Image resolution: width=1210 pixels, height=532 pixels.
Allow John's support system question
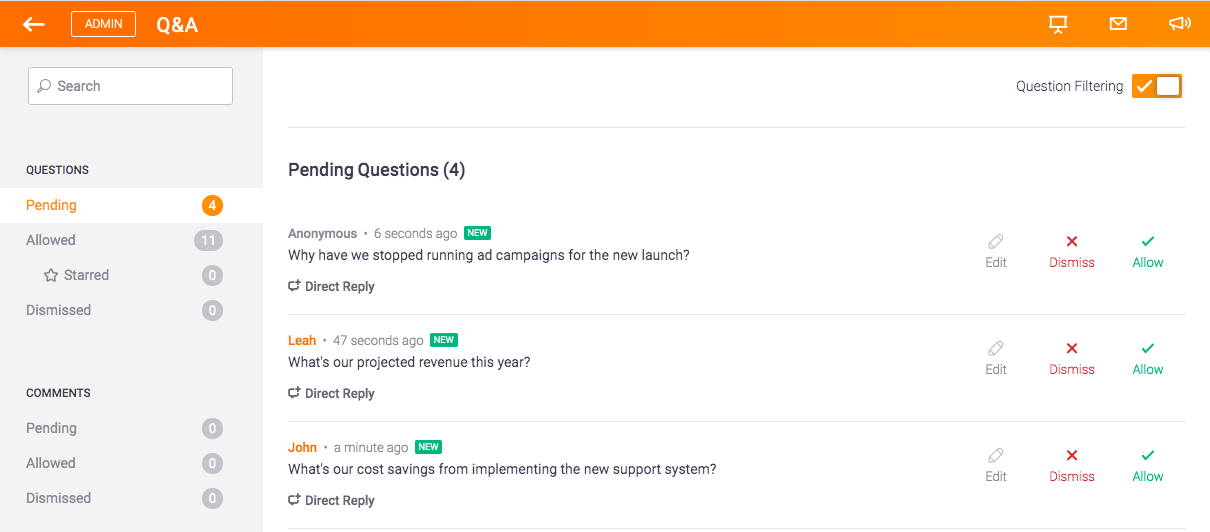tap(1148, 465)
